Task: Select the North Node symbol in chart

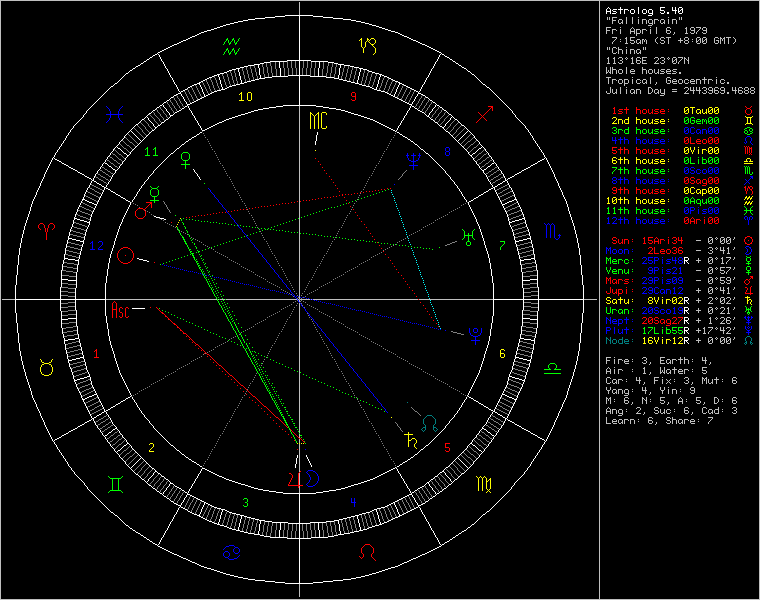Action: pos(429,423)
